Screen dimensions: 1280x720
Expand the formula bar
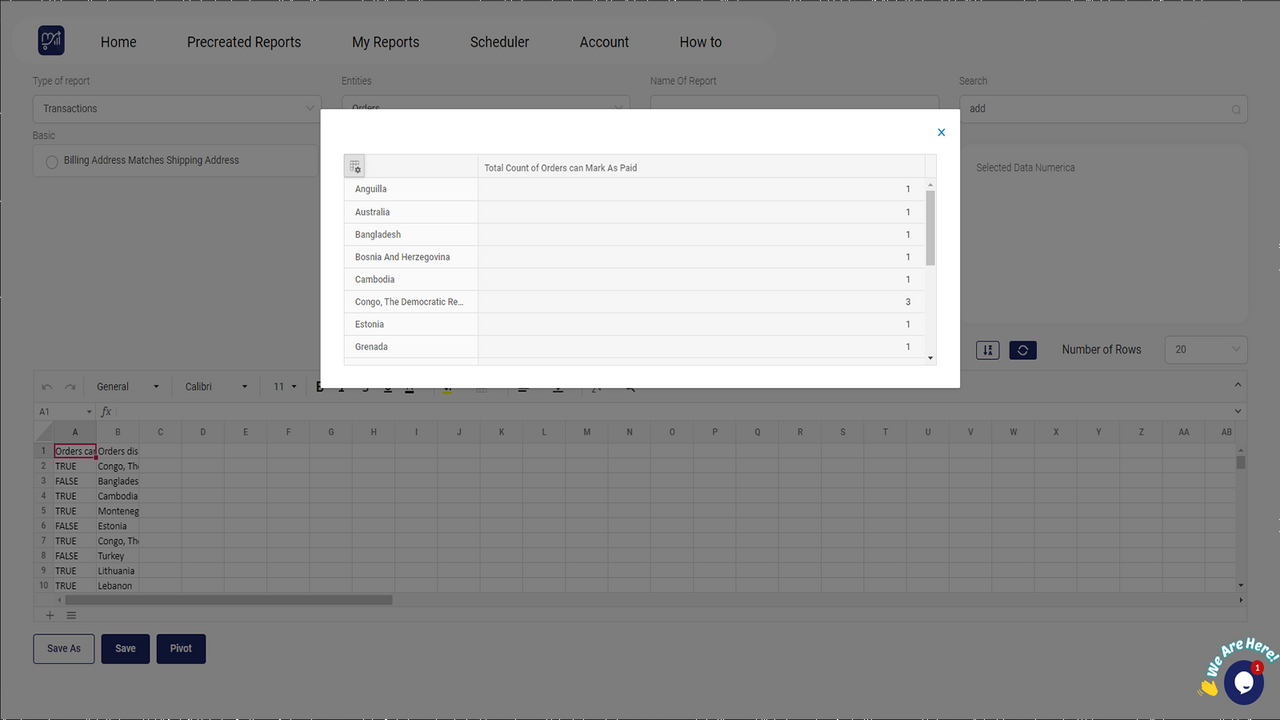point(1238,411)
